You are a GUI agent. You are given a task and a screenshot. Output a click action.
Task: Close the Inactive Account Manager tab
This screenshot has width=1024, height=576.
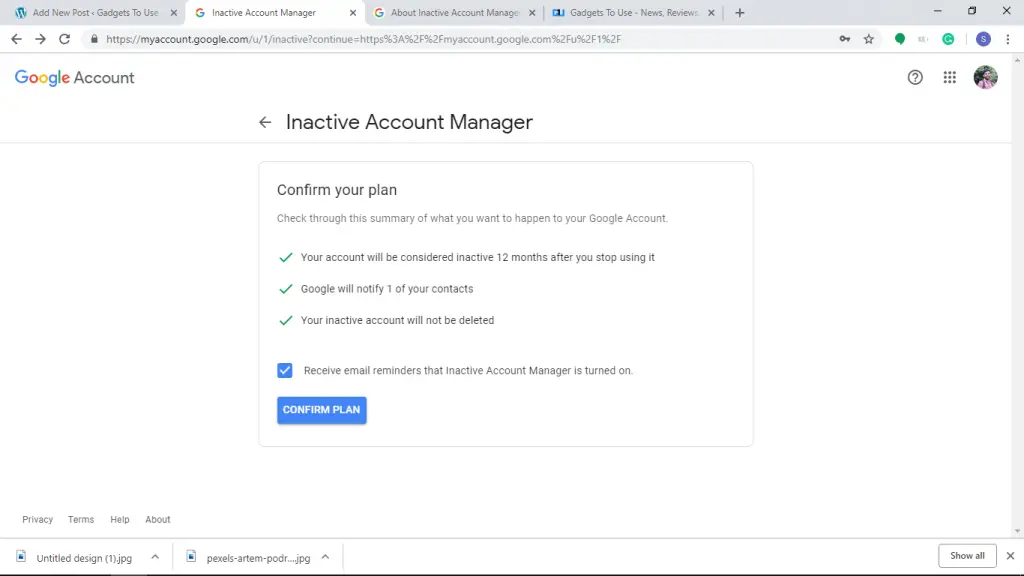(x=353, y=12)
